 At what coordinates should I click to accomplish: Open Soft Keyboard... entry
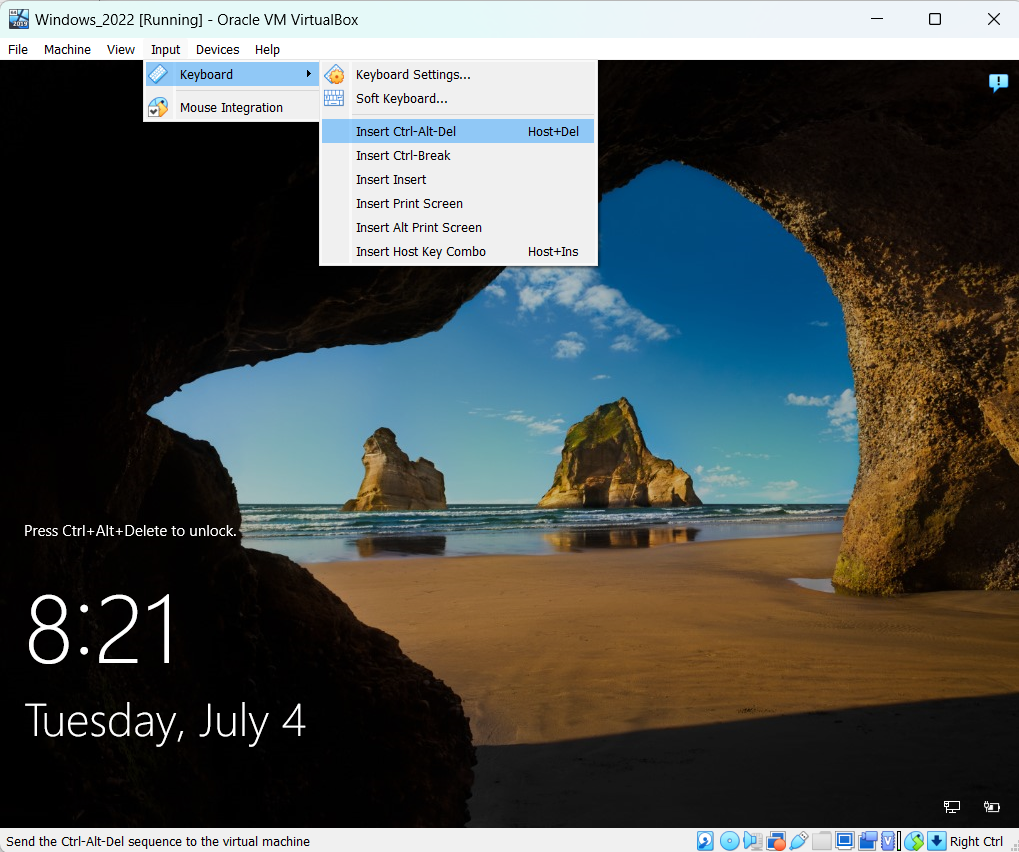point(458,99)
